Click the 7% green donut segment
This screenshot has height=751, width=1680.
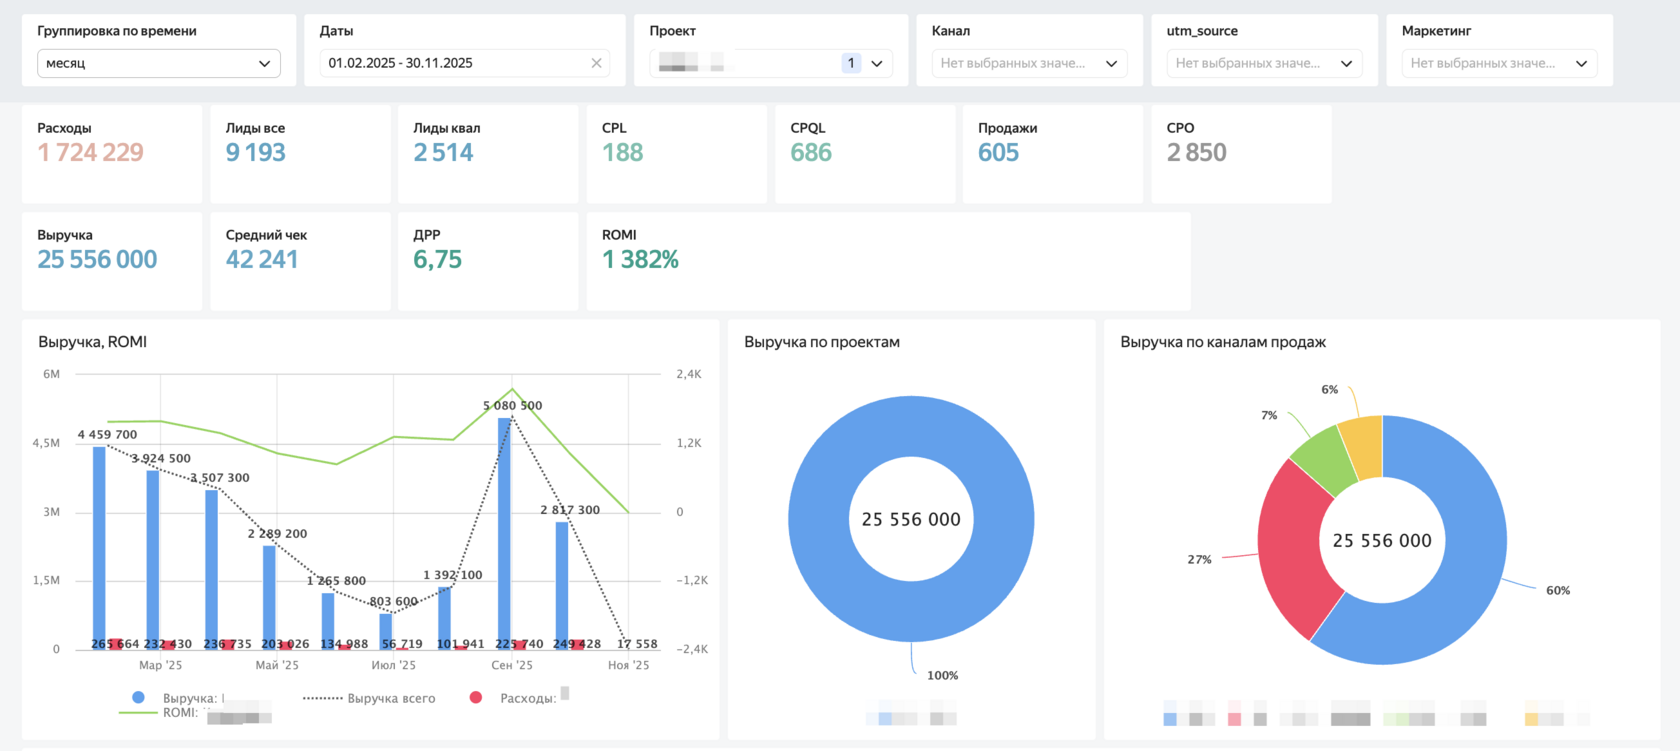pyautogui.click(x=1322, y=458)
